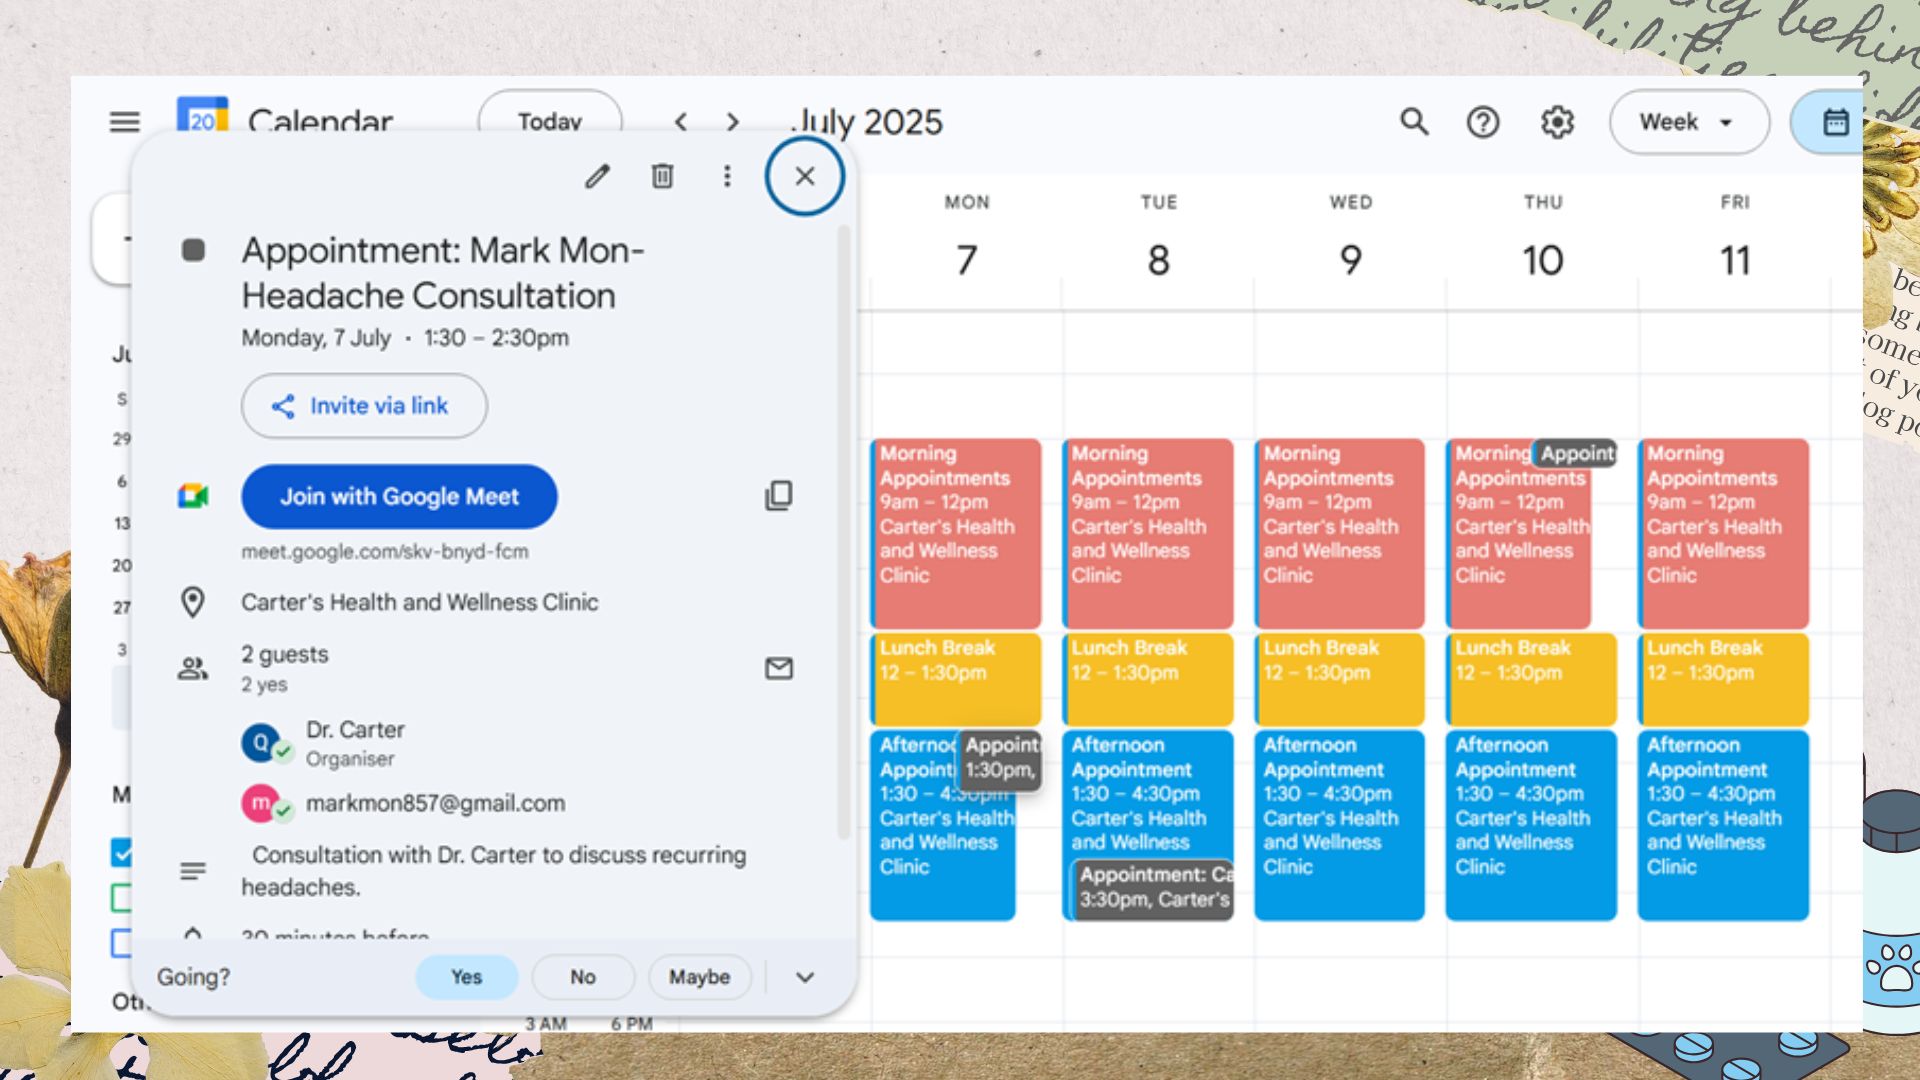Viewport: 1920px width, 1080px height.
Task: Join with Google Meet
Action: pos(399,496)
